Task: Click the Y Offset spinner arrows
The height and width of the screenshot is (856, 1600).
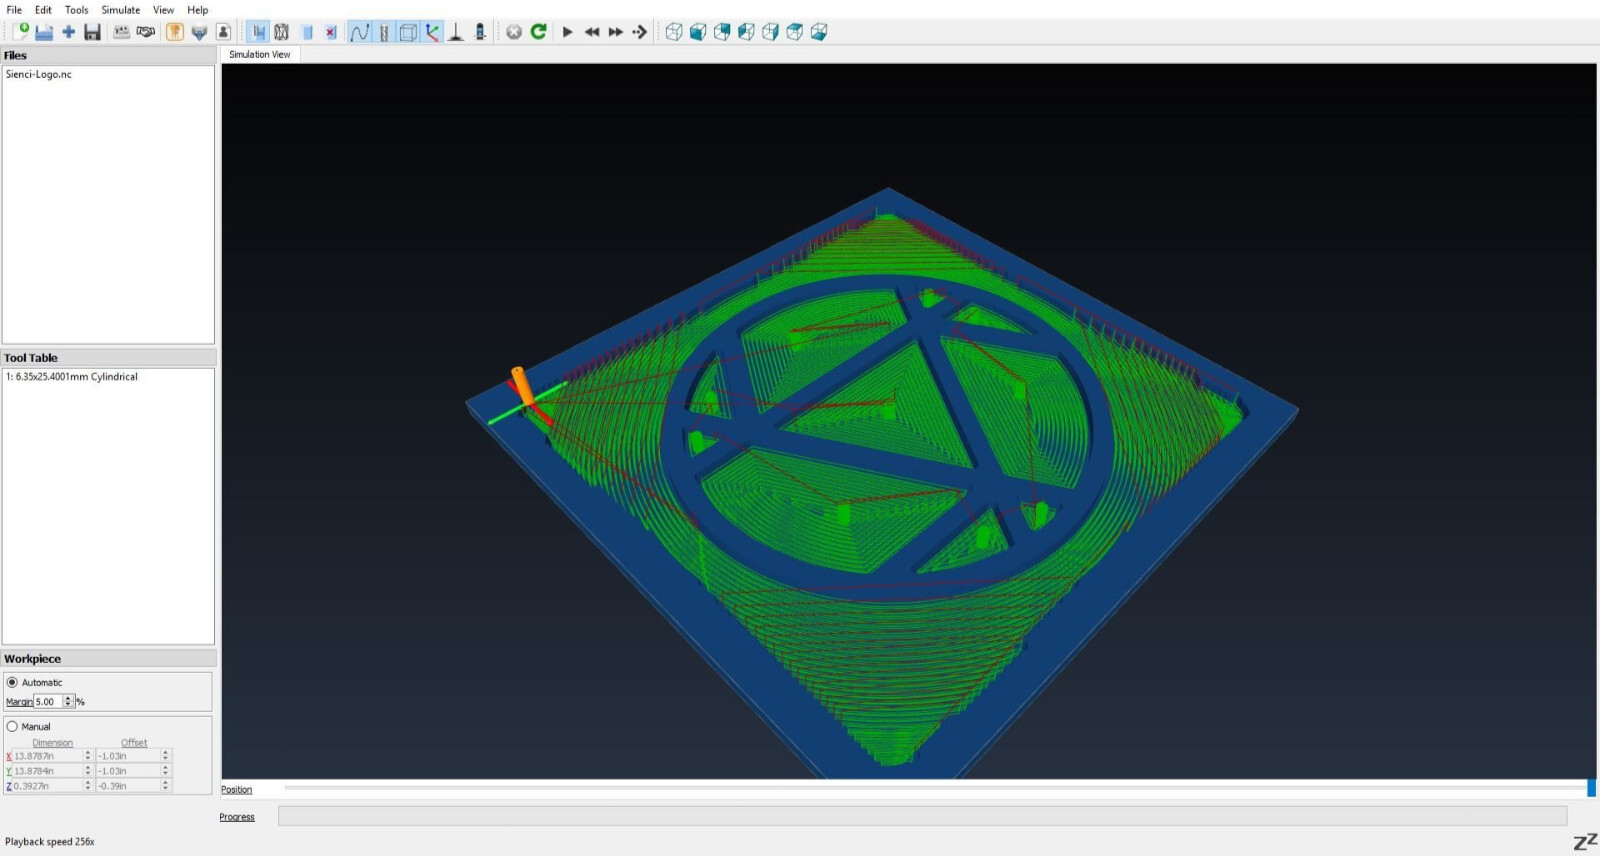Action: [166, 771]
